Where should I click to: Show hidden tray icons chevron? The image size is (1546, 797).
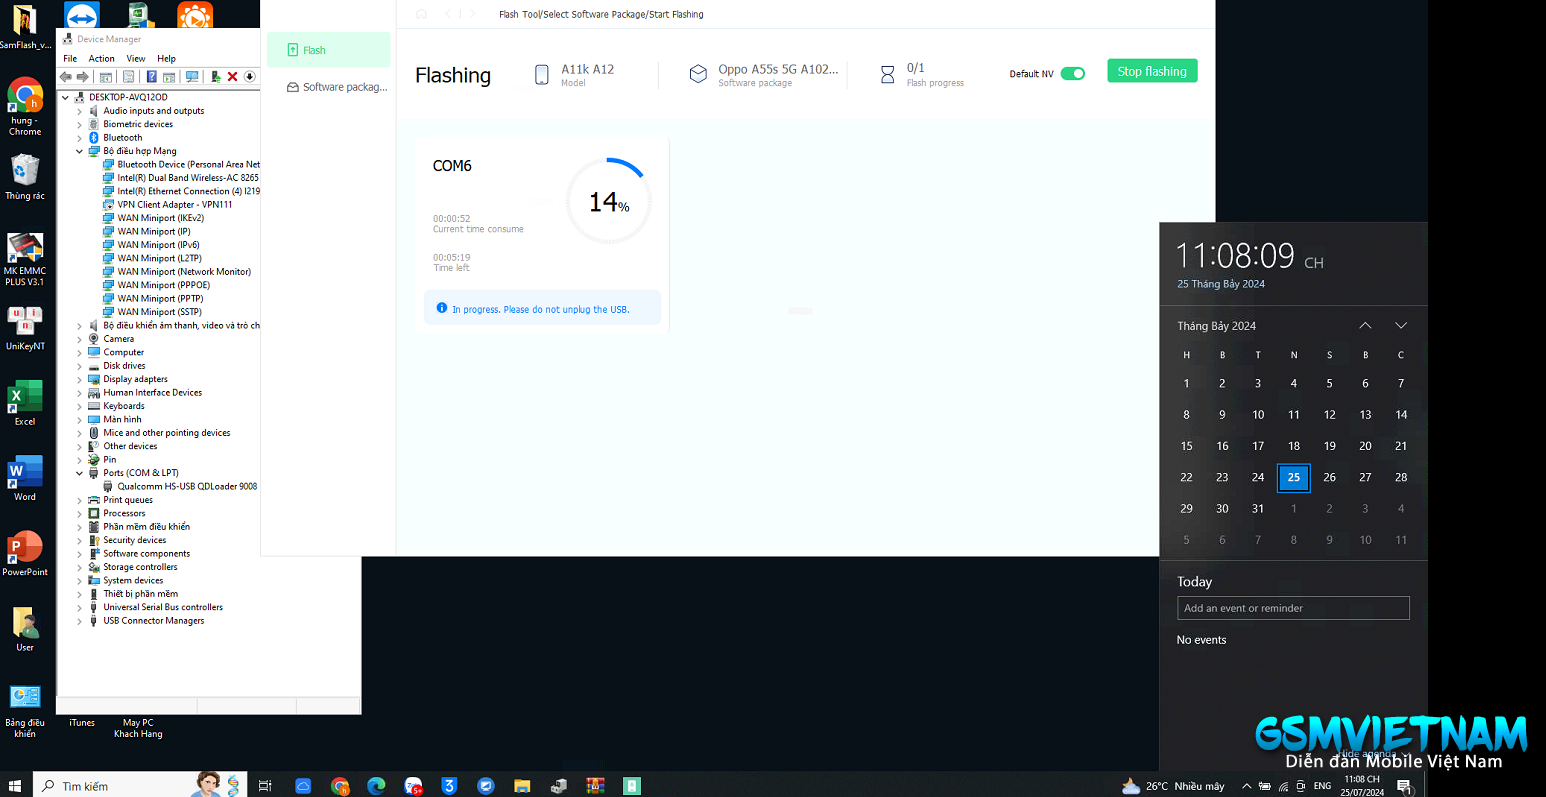pyautogui.click(x=1246, y=786)
